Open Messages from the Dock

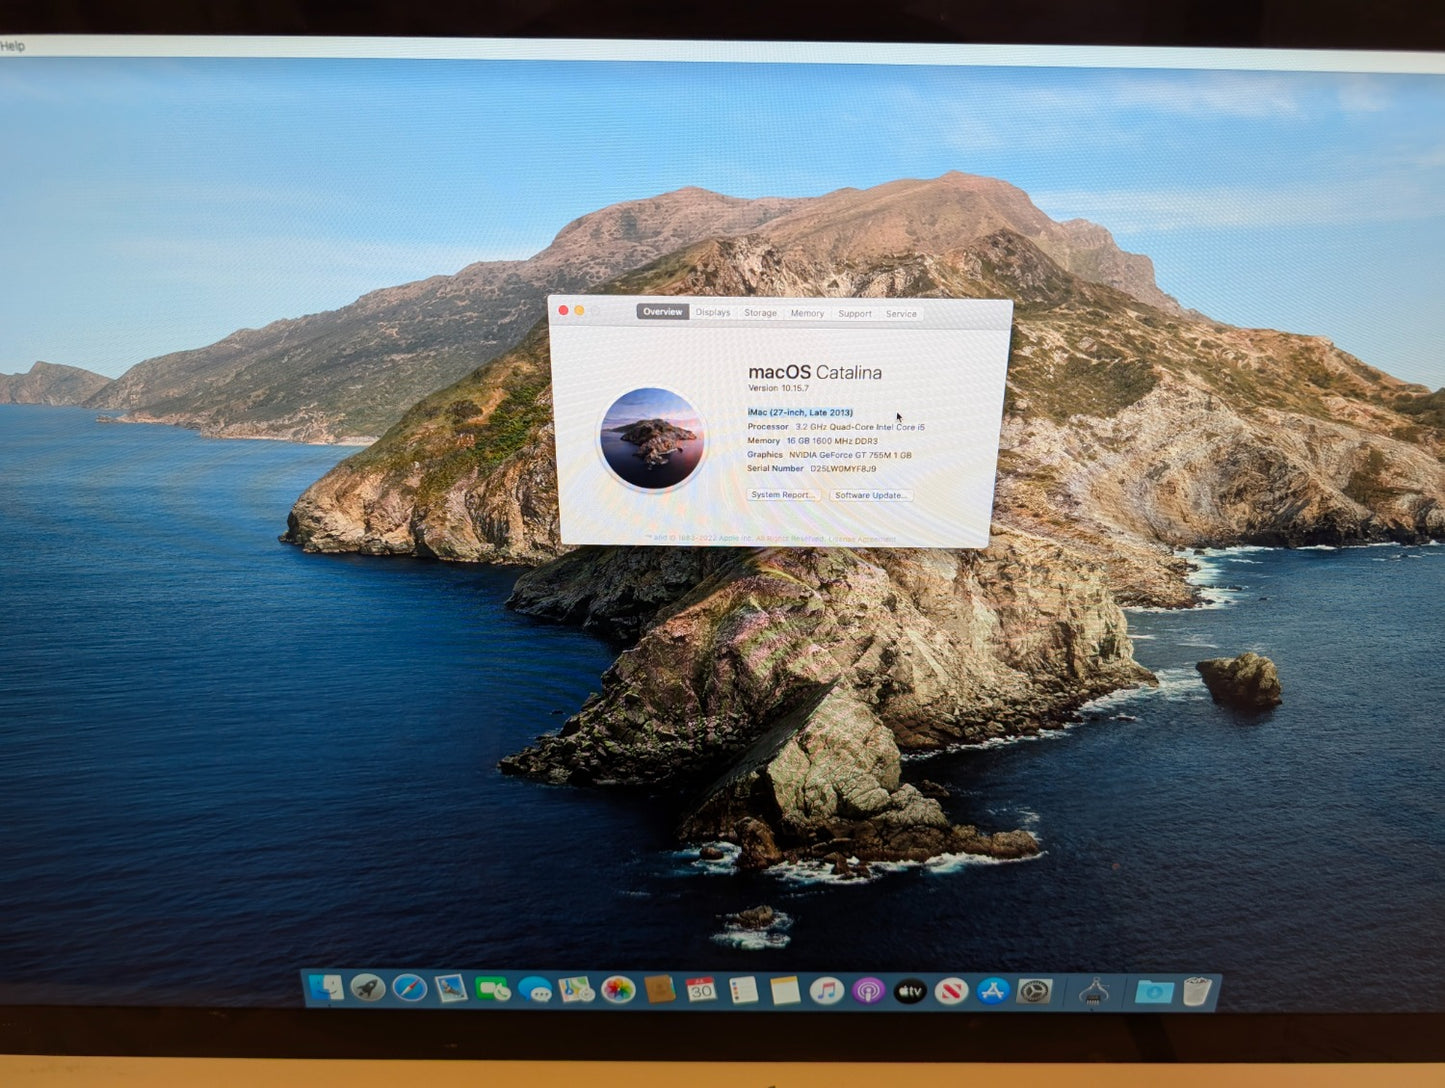click(535, 990)
